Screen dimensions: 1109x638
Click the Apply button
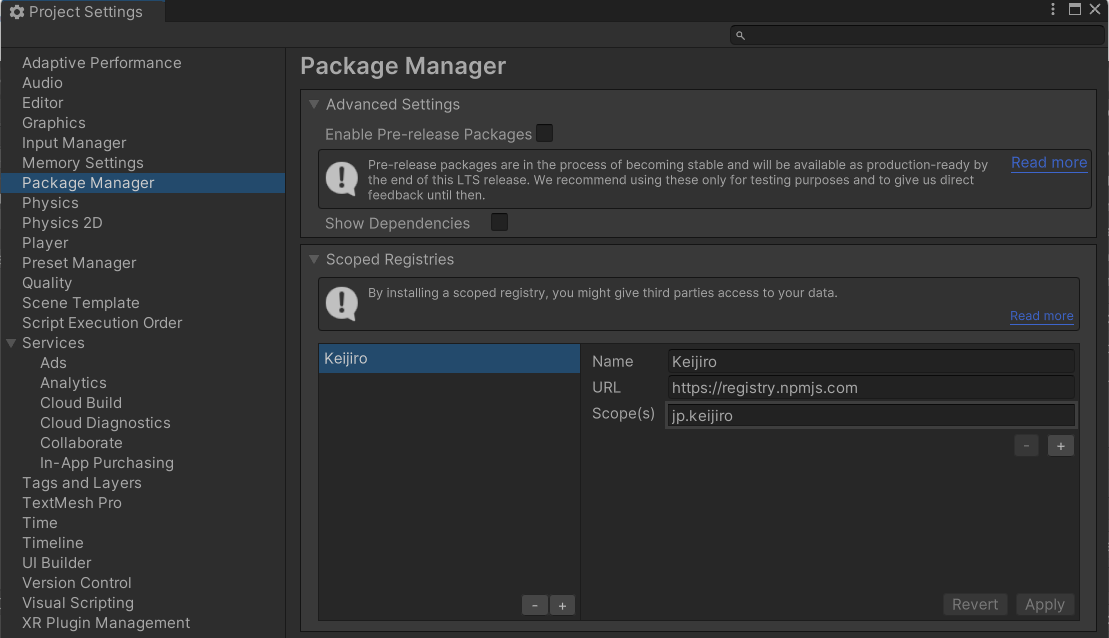click(x=1045, y=604)
